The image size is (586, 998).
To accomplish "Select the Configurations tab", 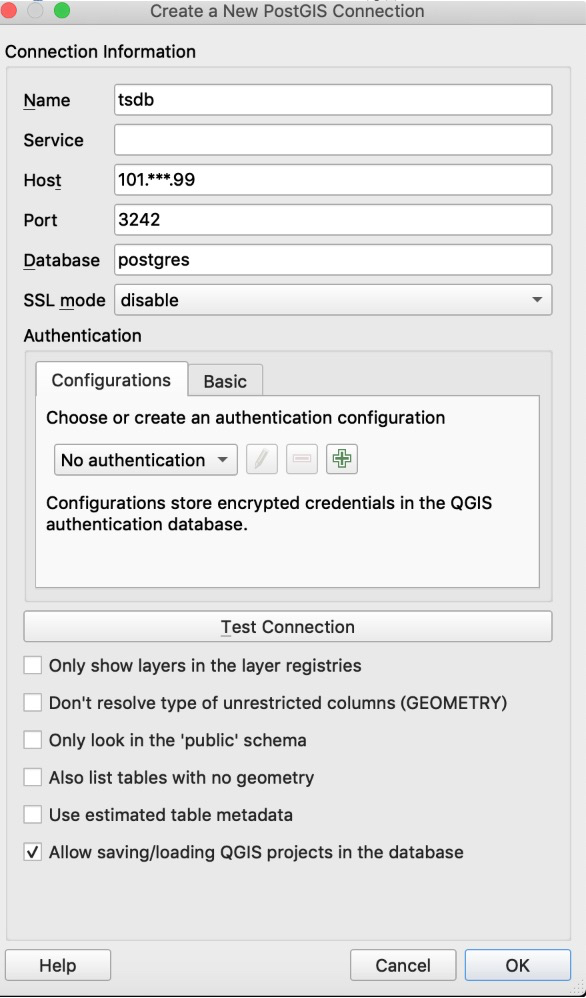I will (111, 380).
